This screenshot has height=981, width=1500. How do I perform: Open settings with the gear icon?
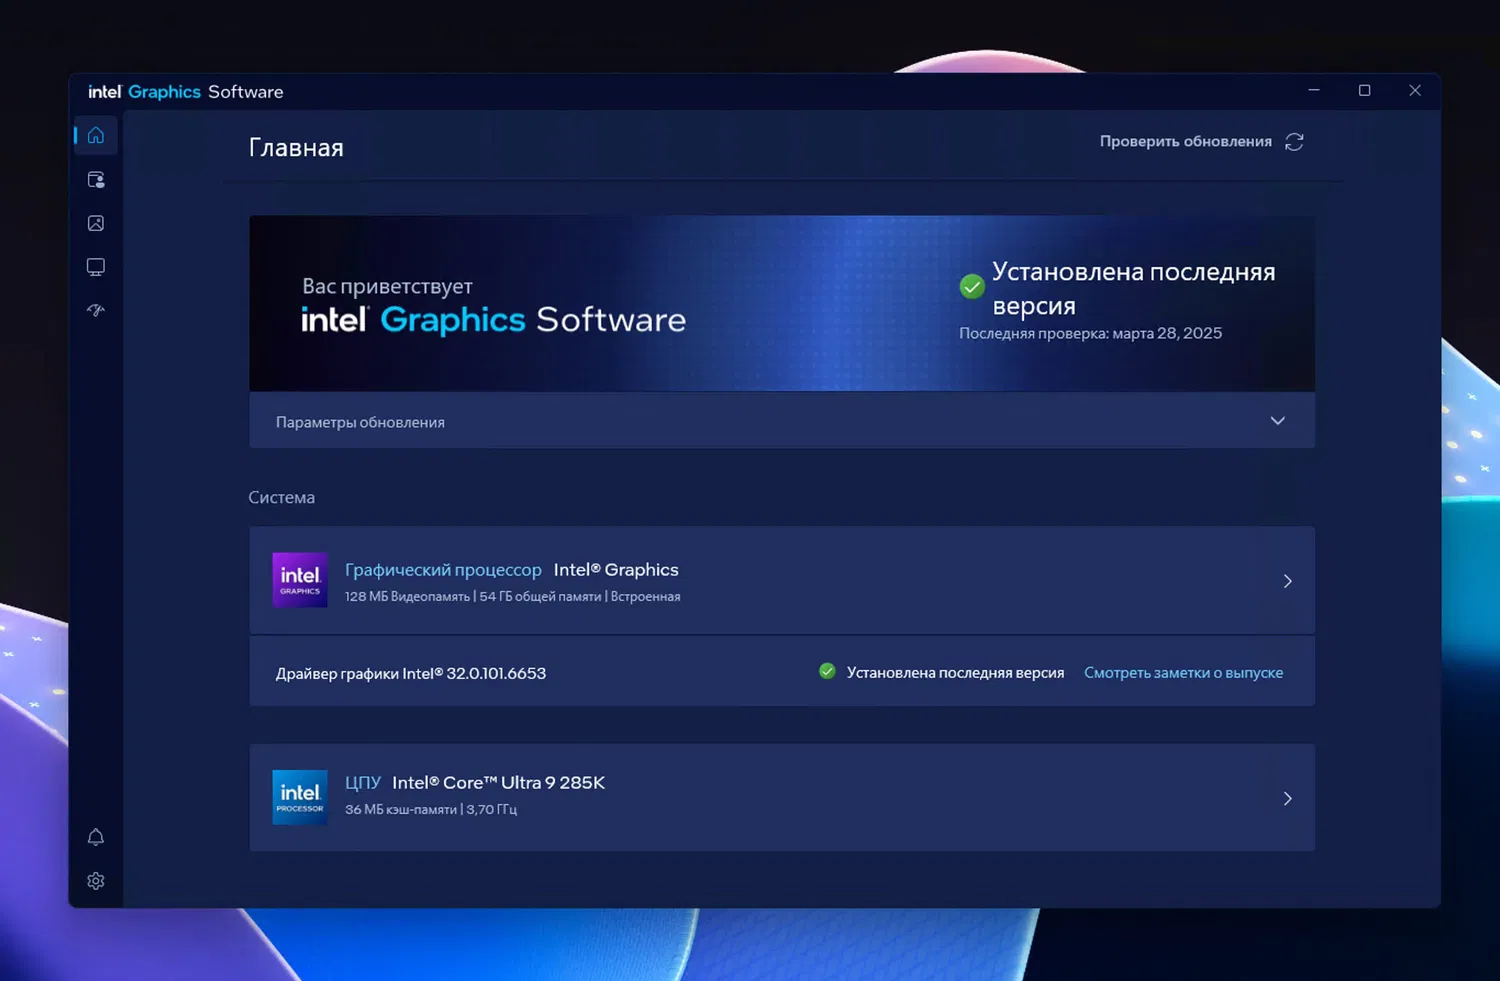[x=96, y=881]
